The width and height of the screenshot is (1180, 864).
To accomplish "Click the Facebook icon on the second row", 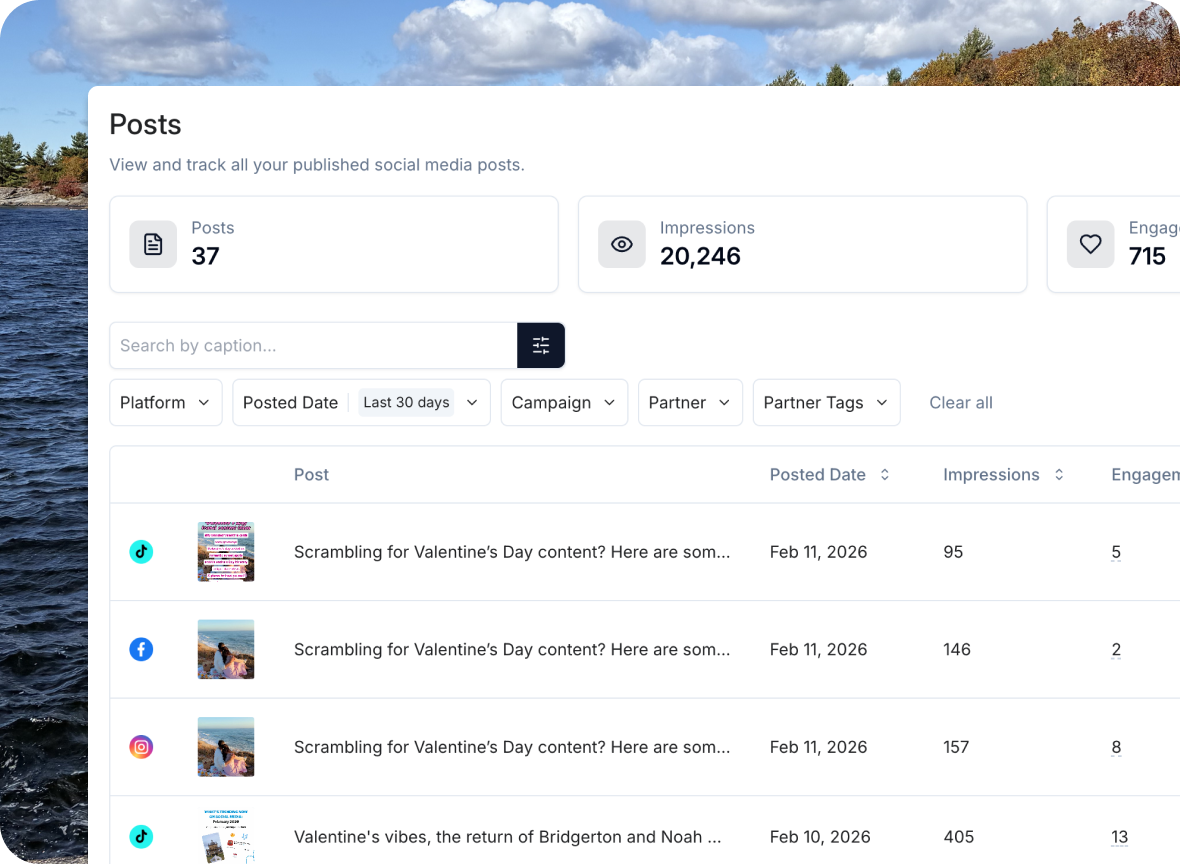I will pos(141,649).
